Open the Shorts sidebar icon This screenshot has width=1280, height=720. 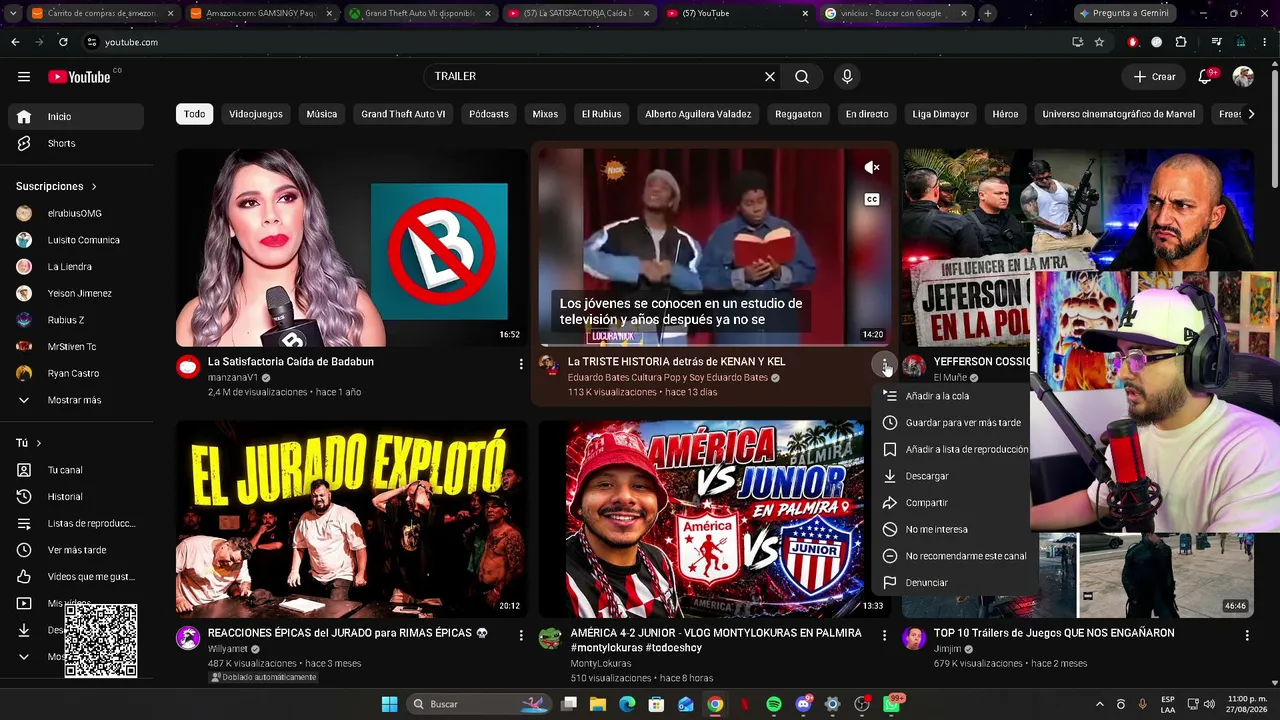point(24,143)
